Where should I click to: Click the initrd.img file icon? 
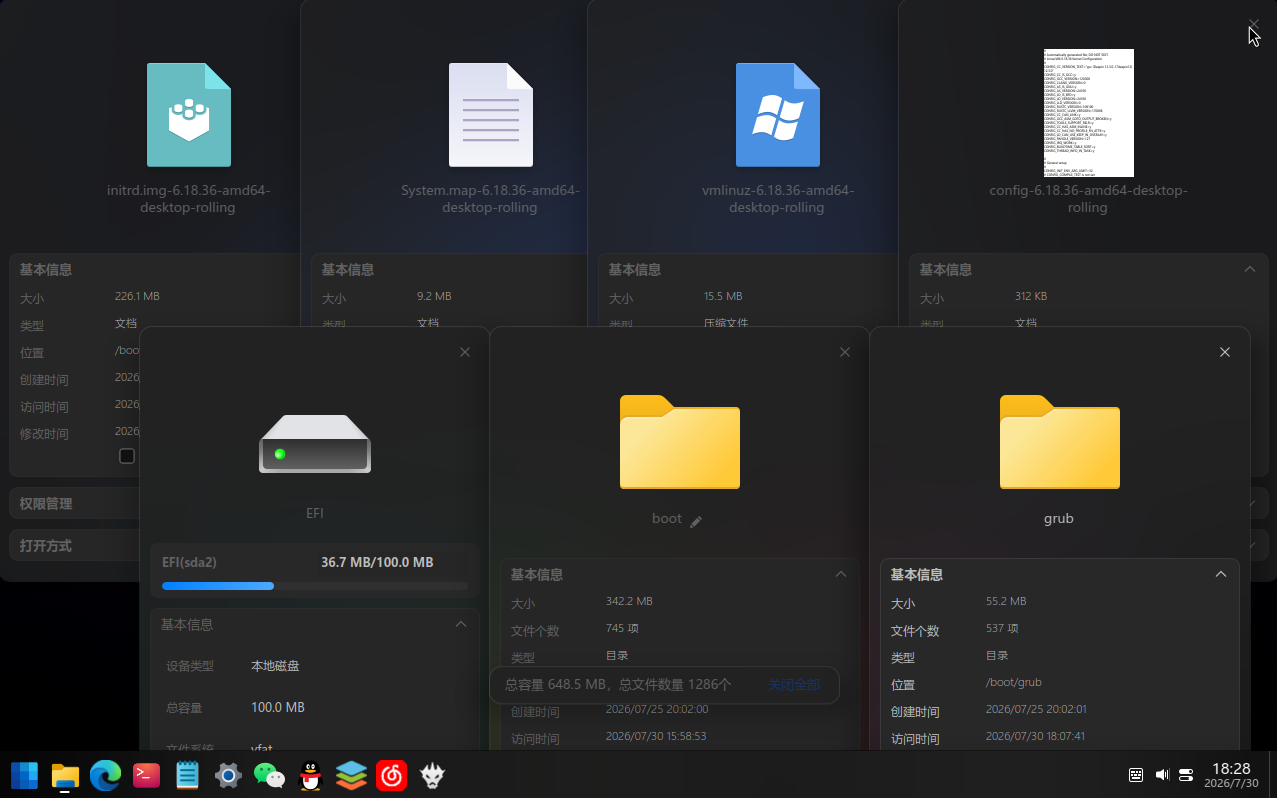[189, 115]
